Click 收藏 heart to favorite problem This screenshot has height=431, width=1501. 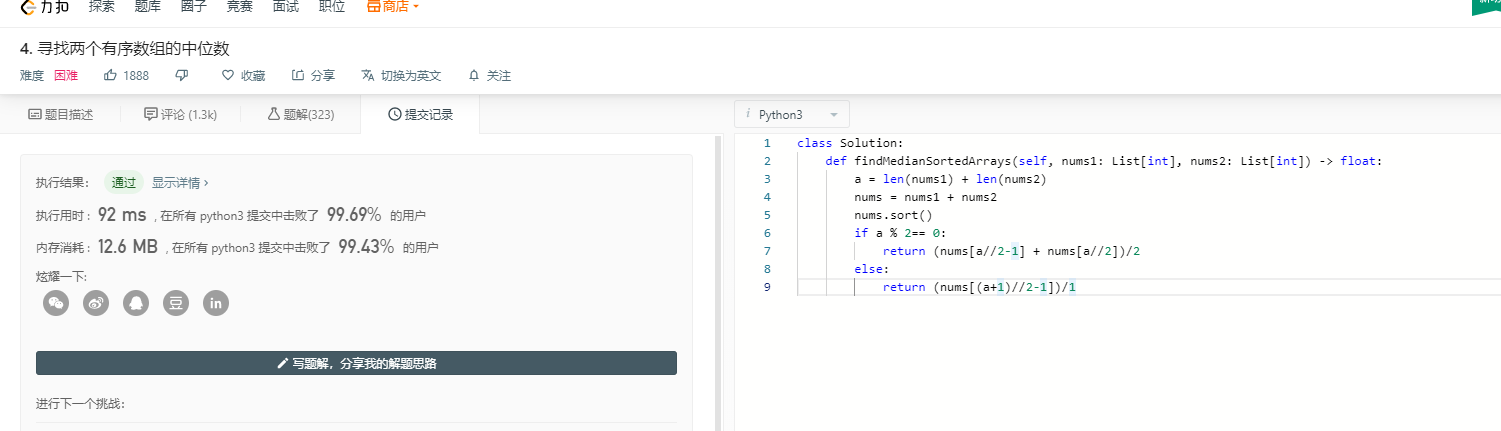coord(243,75)
